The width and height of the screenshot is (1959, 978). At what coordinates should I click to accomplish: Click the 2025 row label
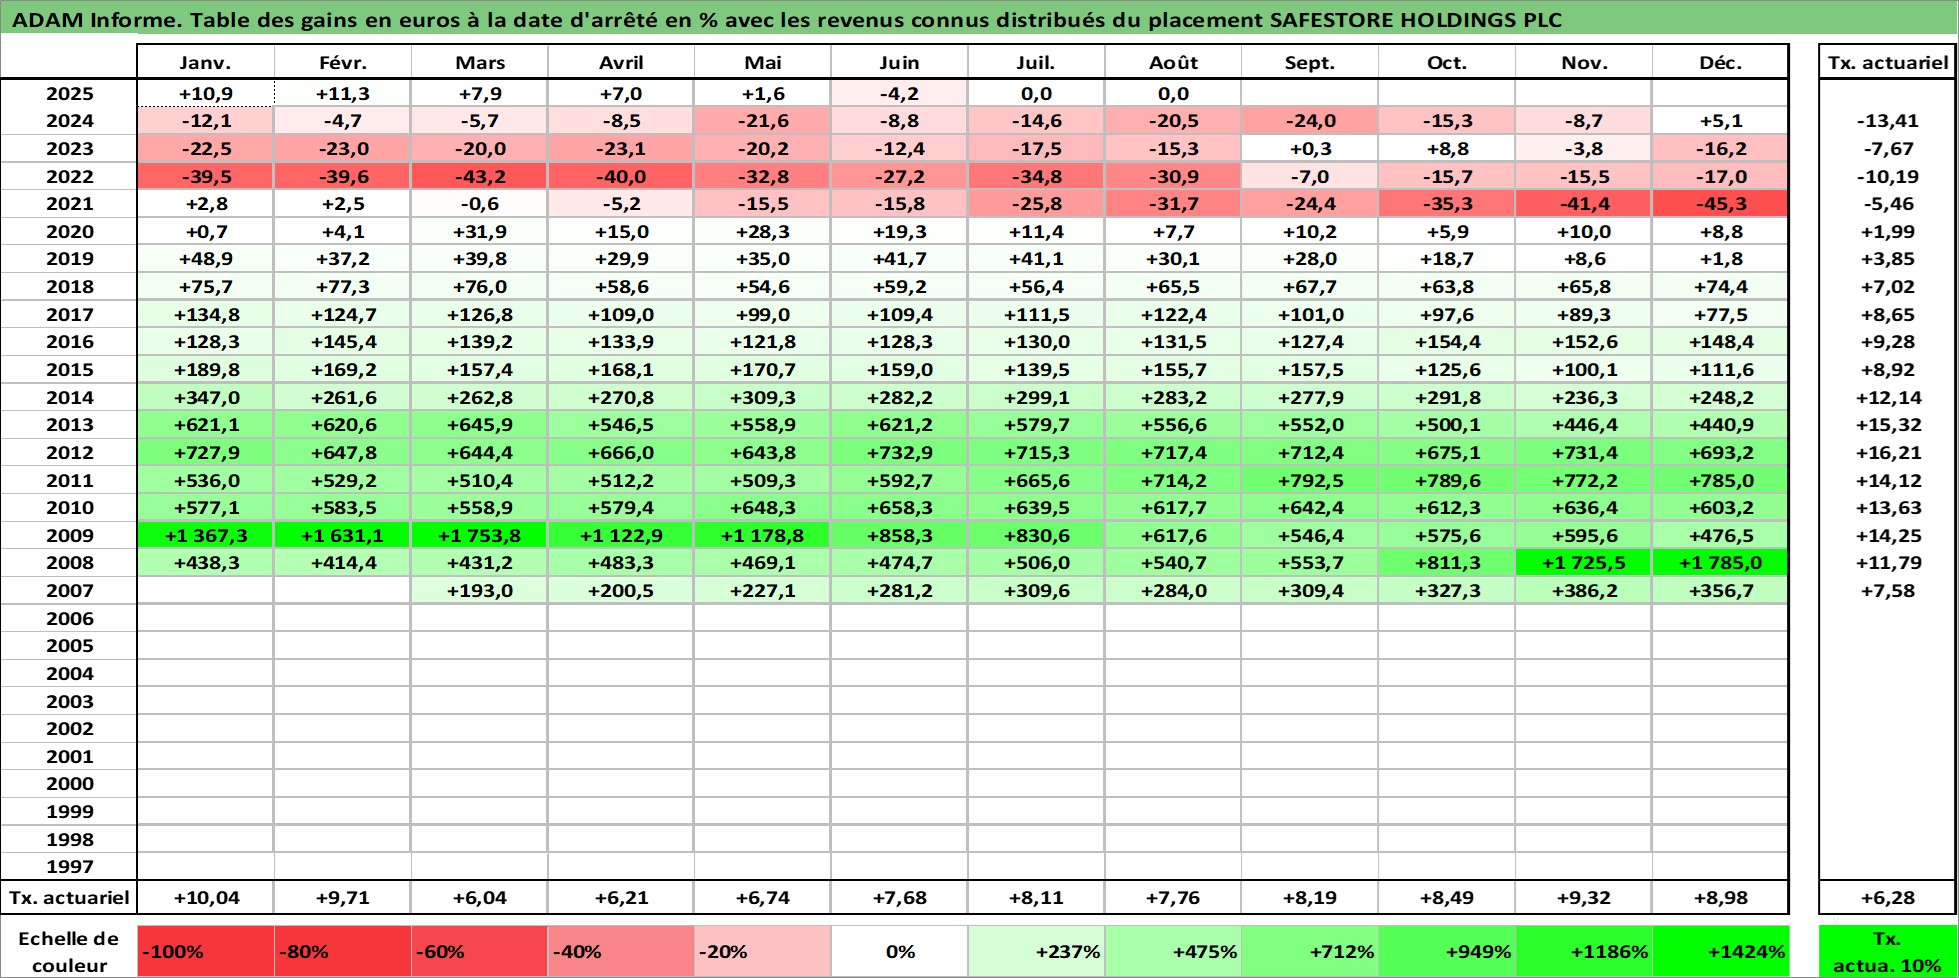pyautogui.click(x=69, y=93)
